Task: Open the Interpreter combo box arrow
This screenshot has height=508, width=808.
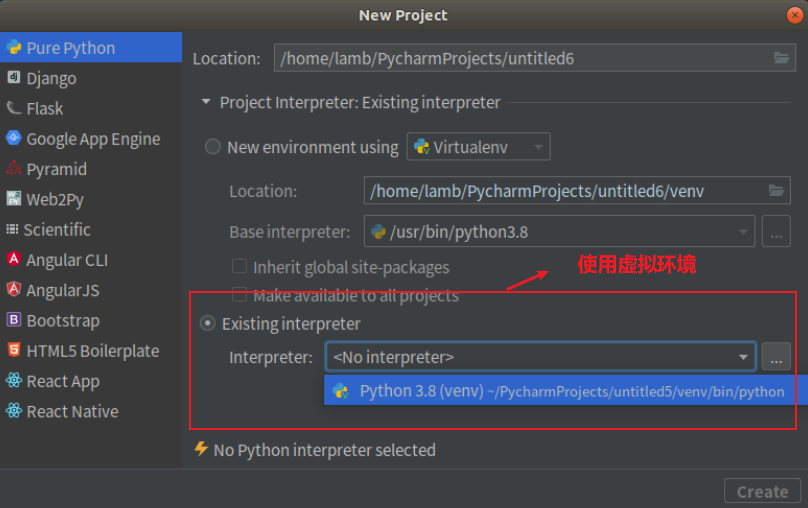Action: click(743, 357)
